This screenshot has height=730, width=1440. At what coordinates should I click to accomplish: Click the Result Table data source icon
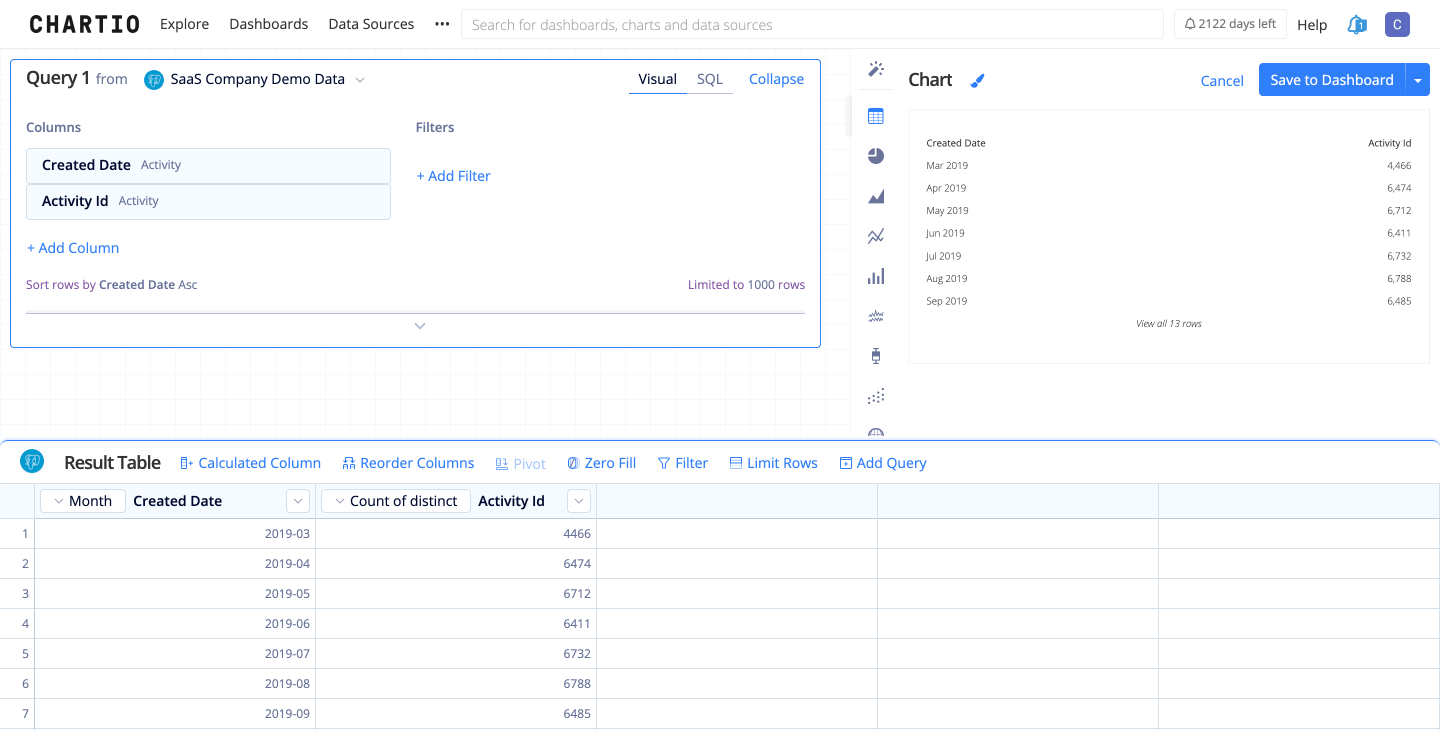[x=32, y=461]
